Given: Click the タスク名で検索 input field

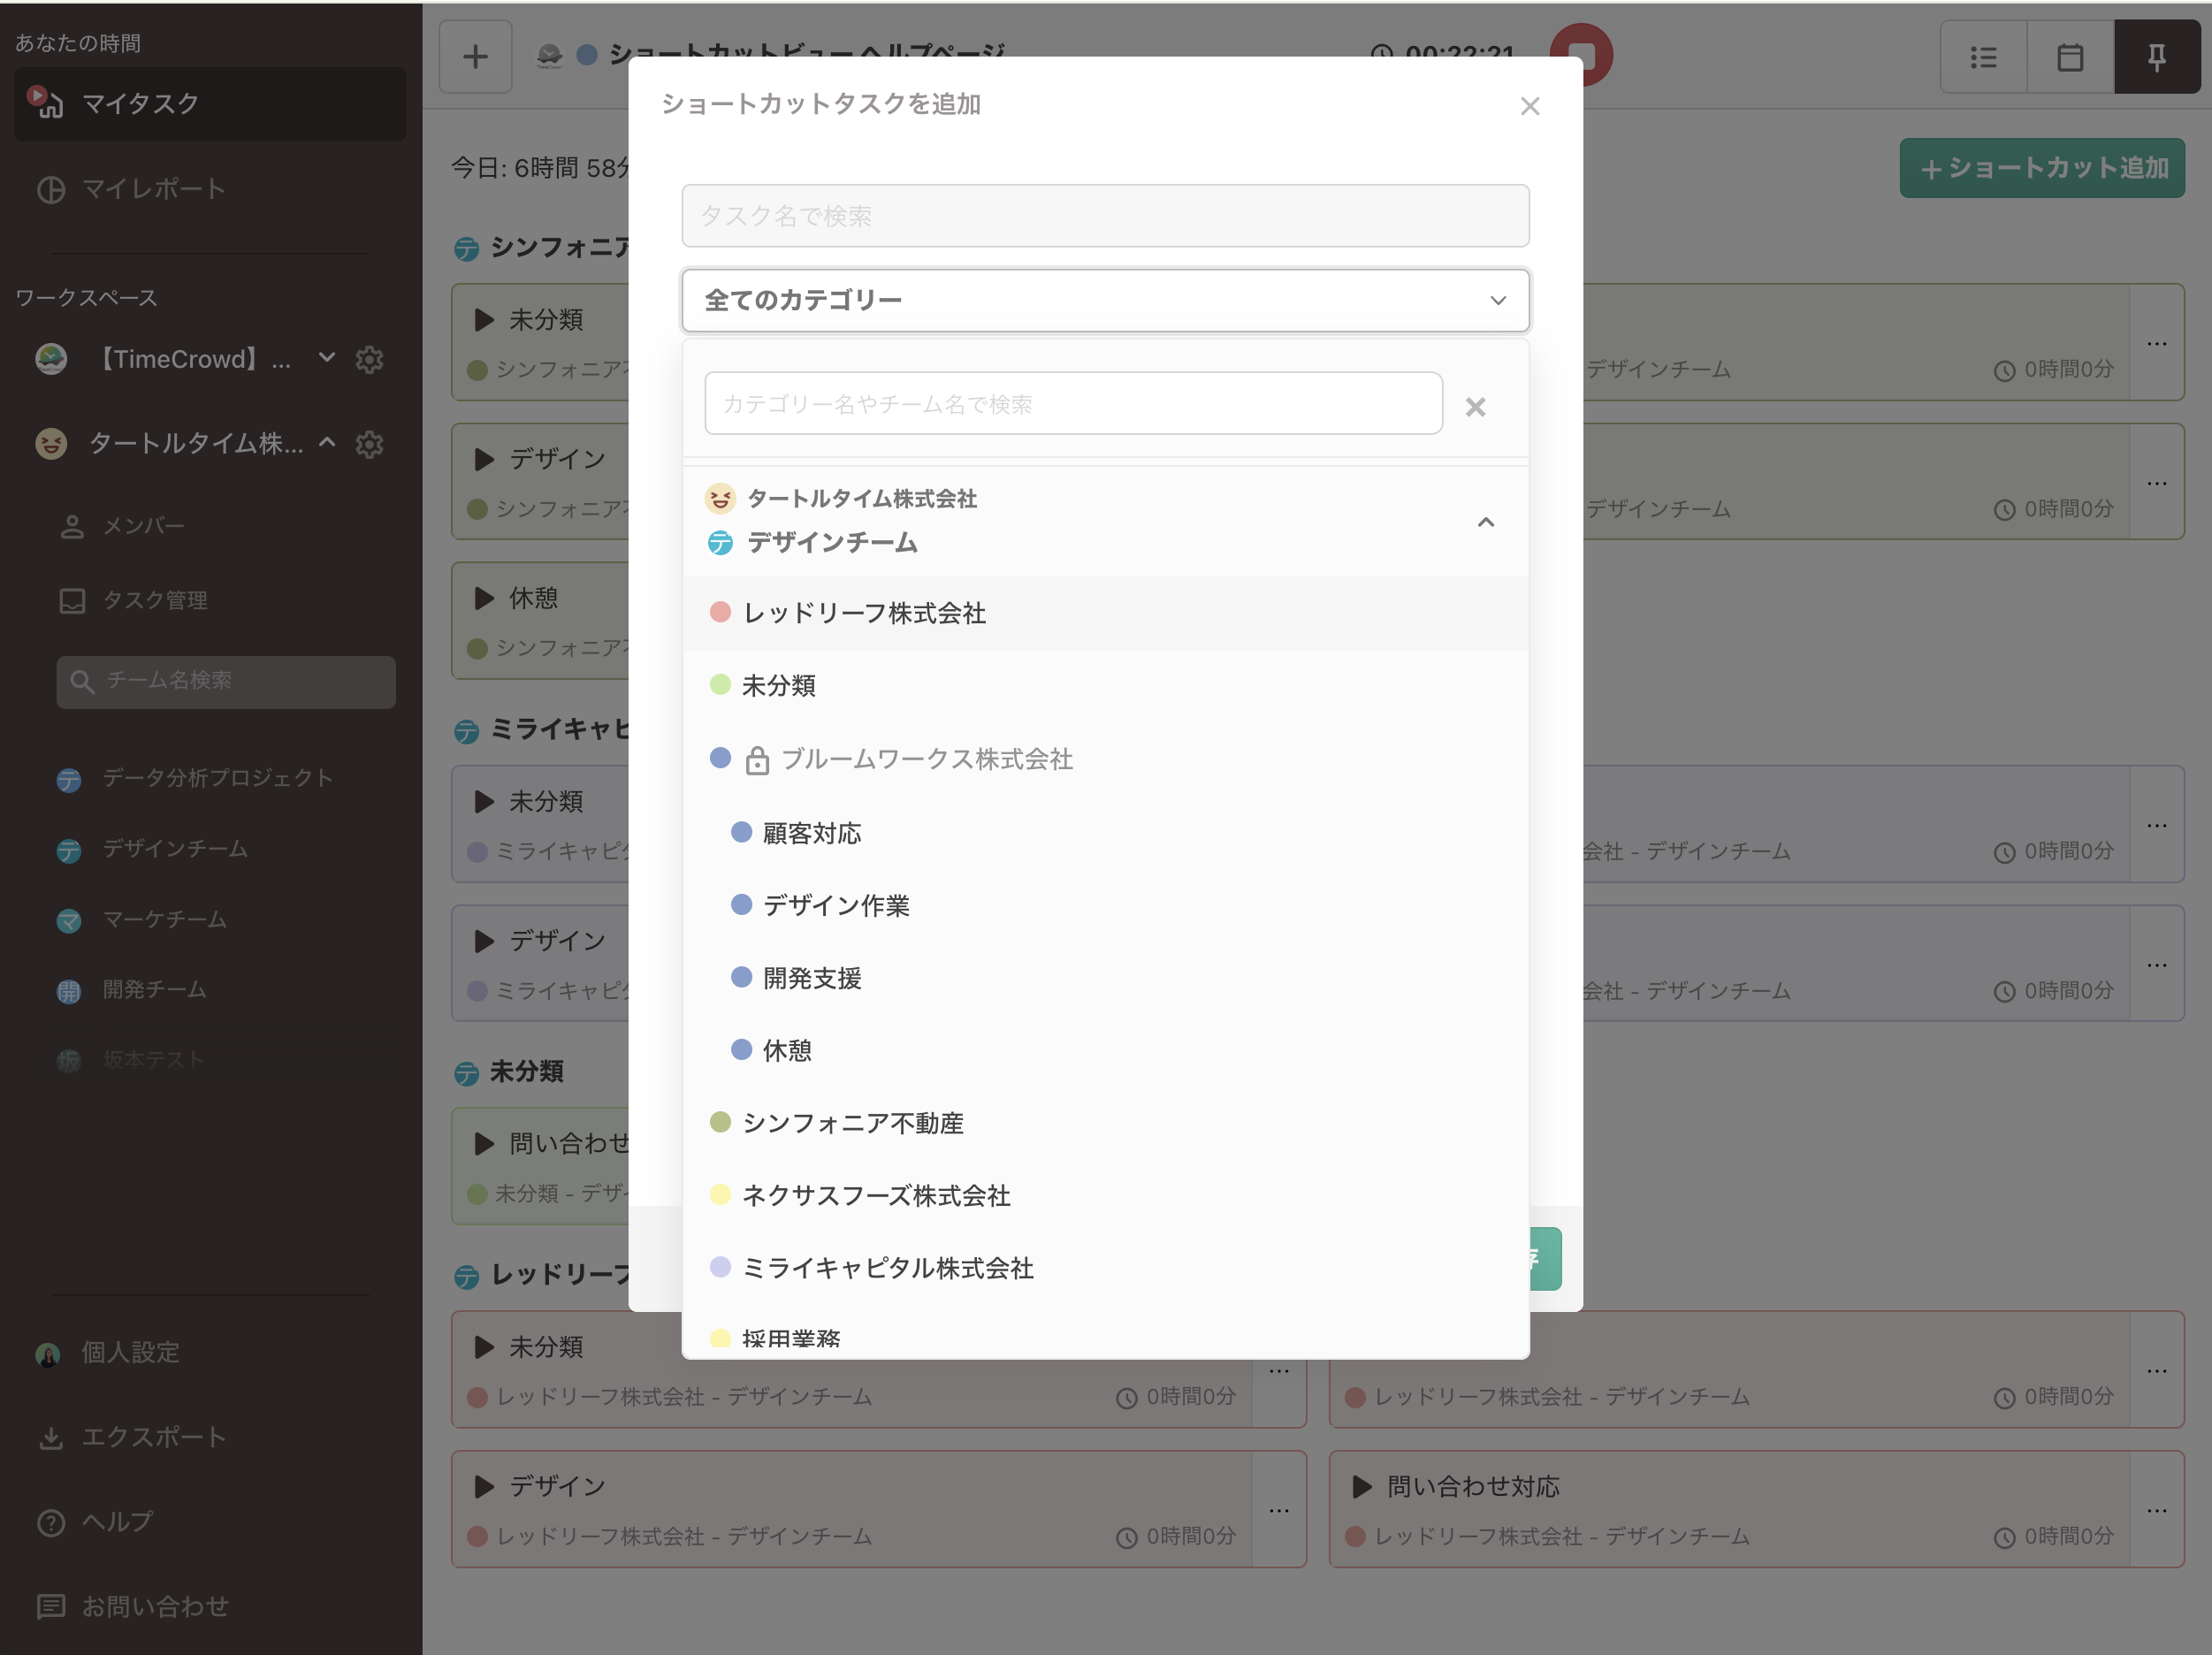Looking at the screenshot, I should click(1104, 216).
